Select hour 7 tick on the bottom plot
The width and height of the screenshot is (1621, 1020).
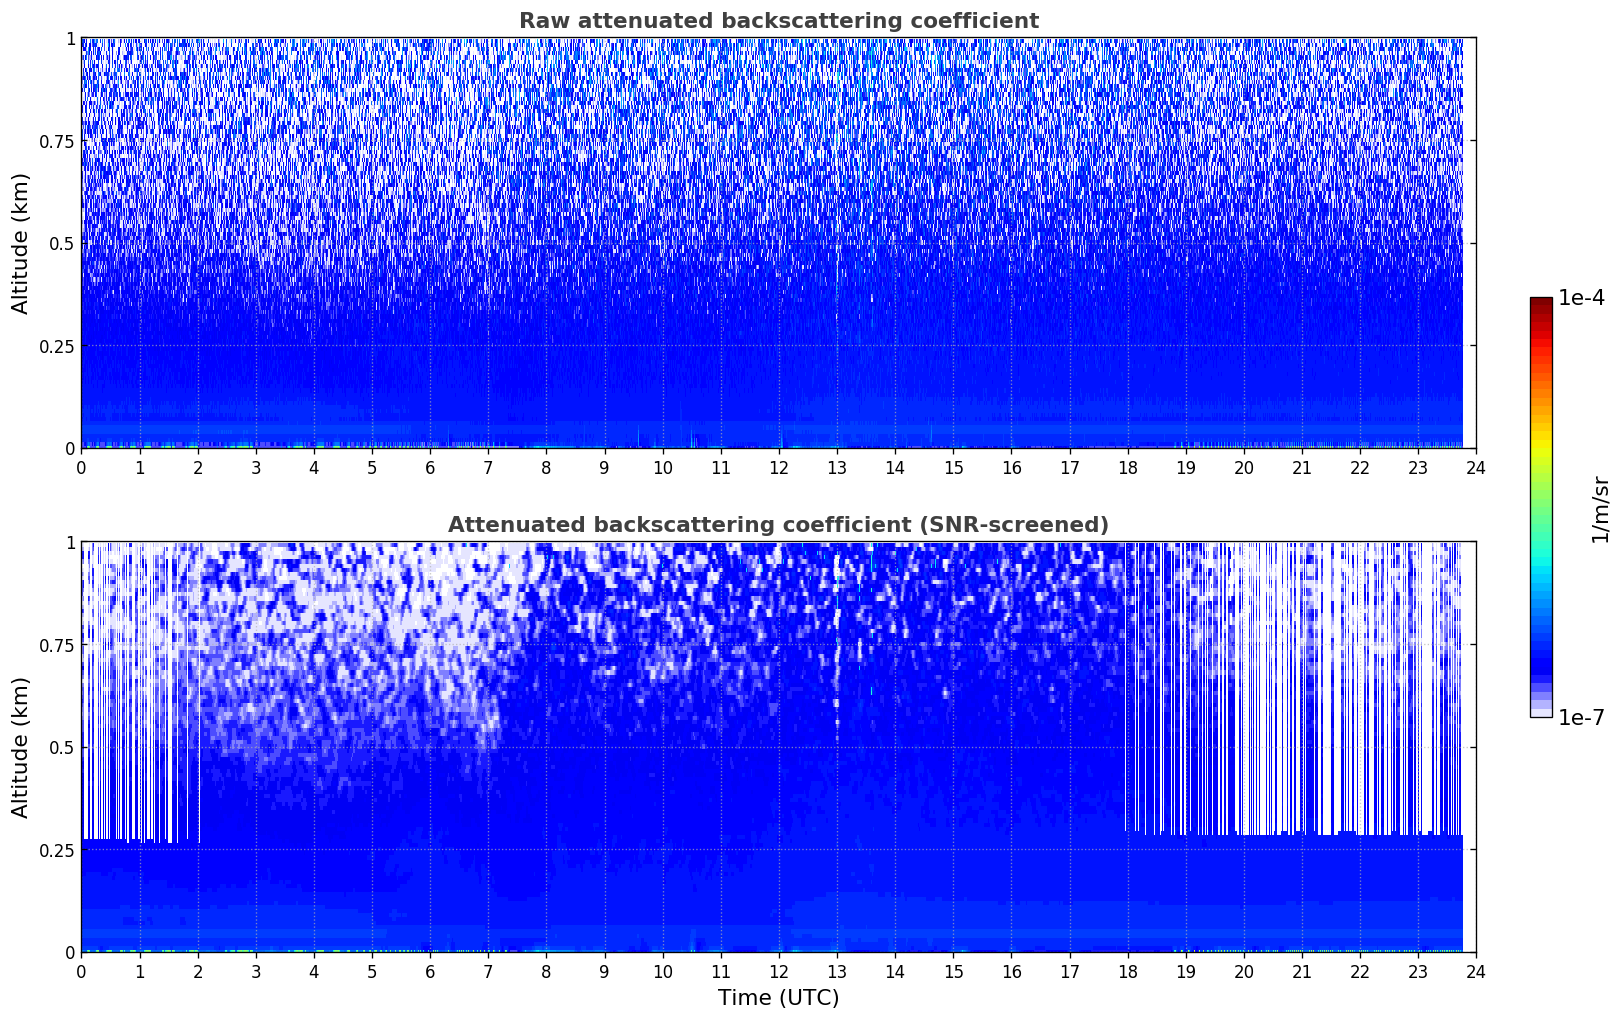tap(488, 971)
